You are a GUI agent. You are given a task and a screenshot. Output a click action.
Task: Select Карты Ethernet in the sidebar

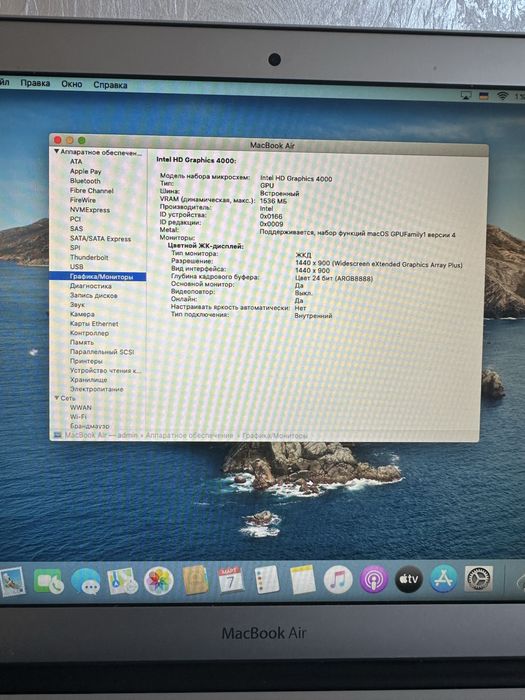click(94, 323)
